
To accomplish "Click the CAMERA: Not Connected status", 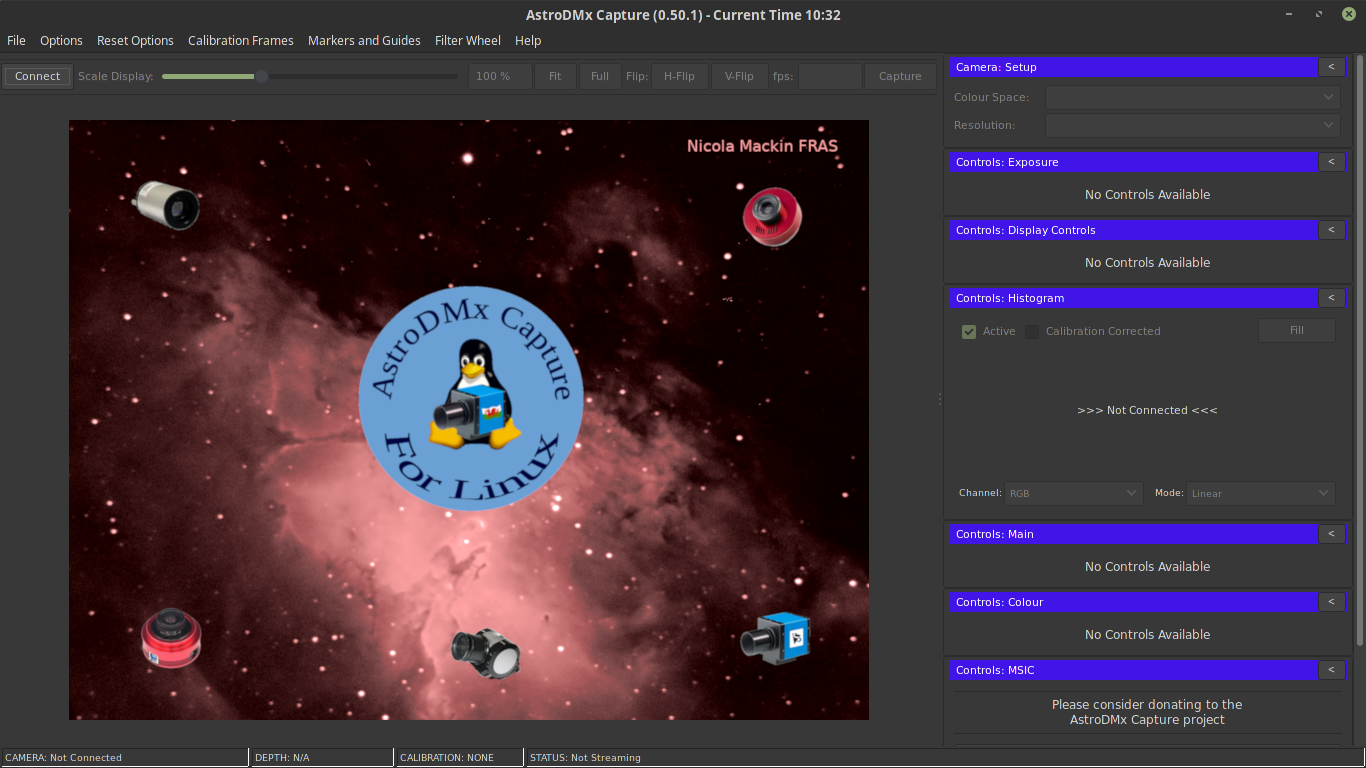I will (64, 758).
